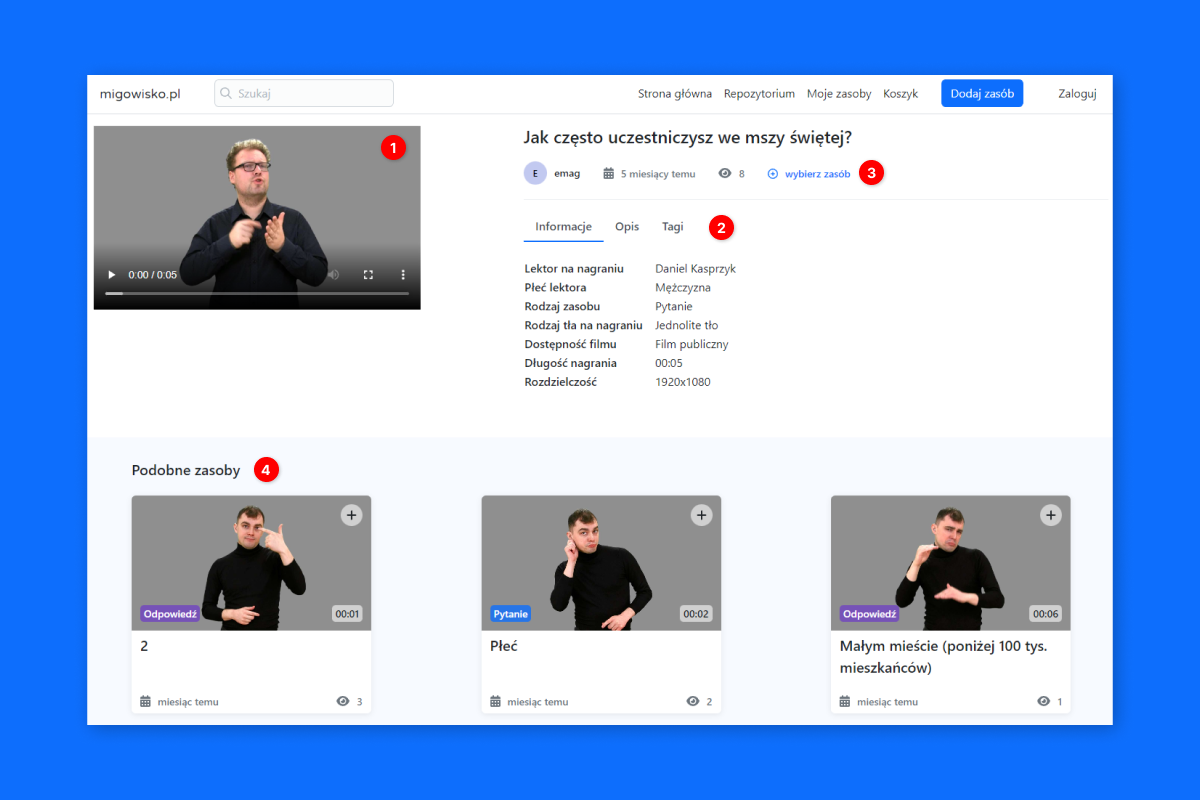Click the emag author avatar

click(535, 173)
